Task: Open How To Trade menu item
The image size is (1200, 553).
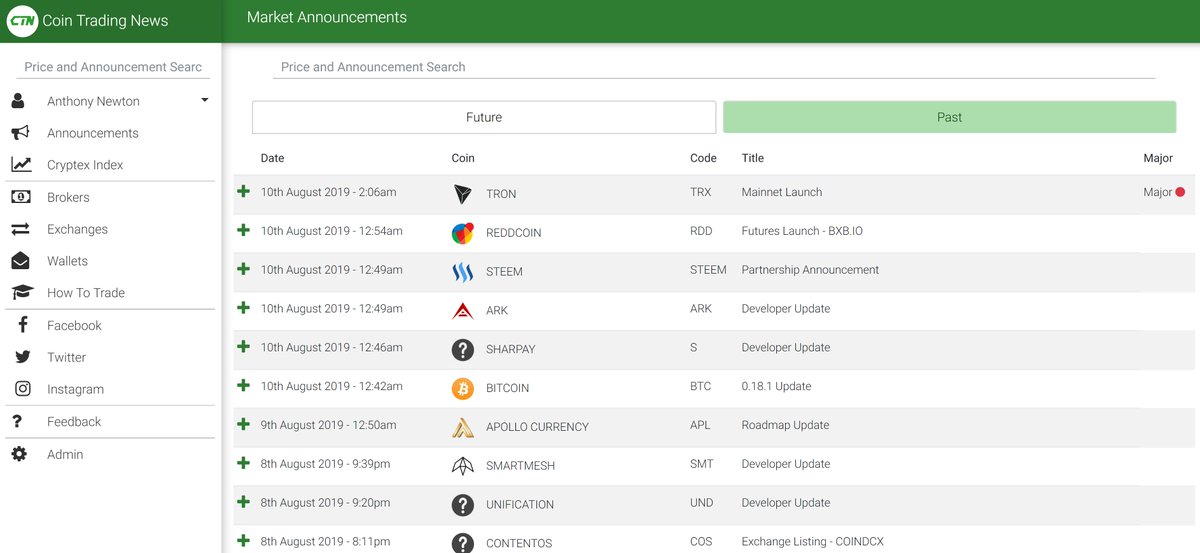Action: 86,293
